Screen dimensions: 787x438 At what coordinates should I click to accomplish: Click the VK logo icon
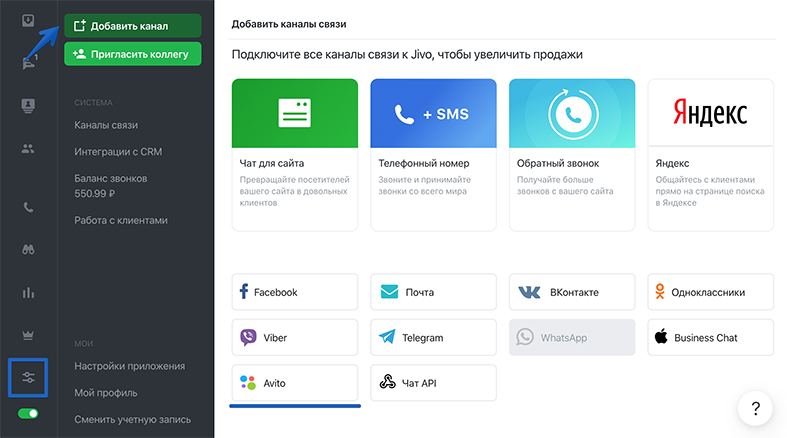coord(529,292)
